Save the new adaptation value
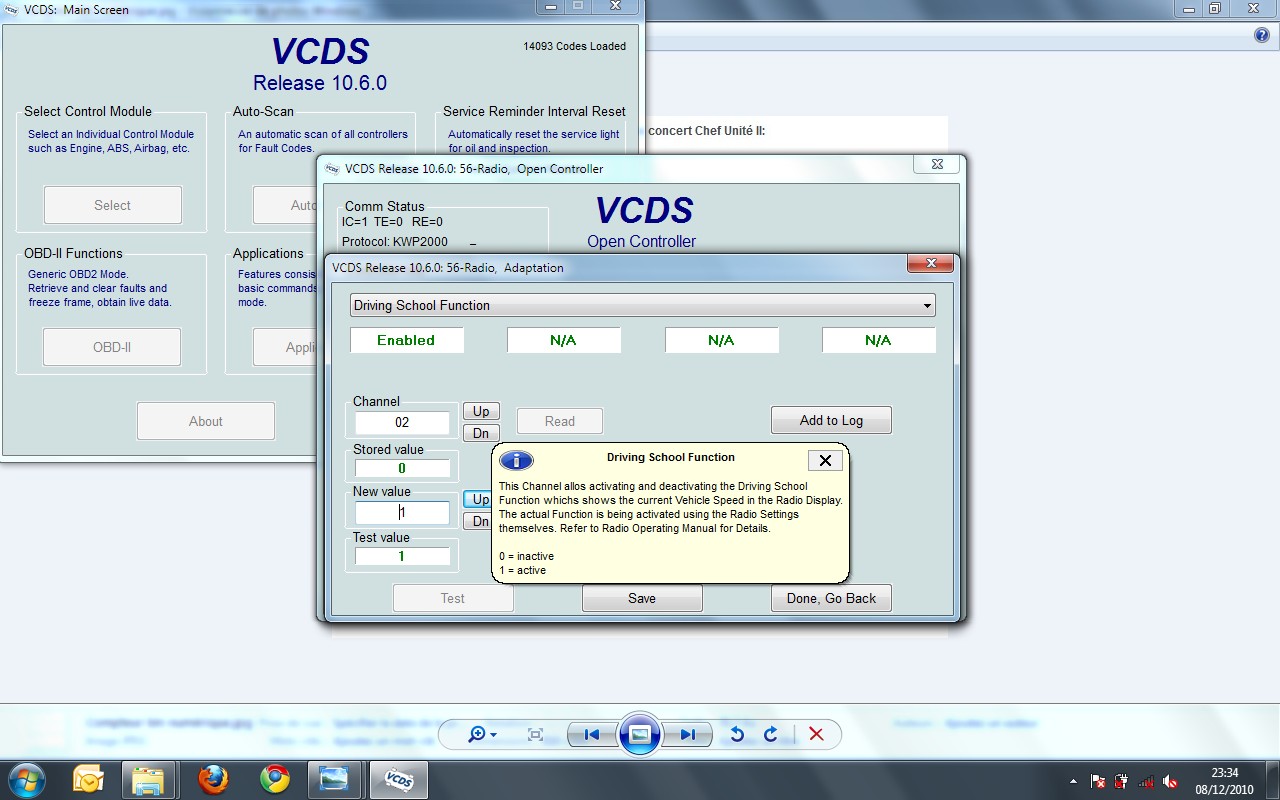 [x=642, y=598]
